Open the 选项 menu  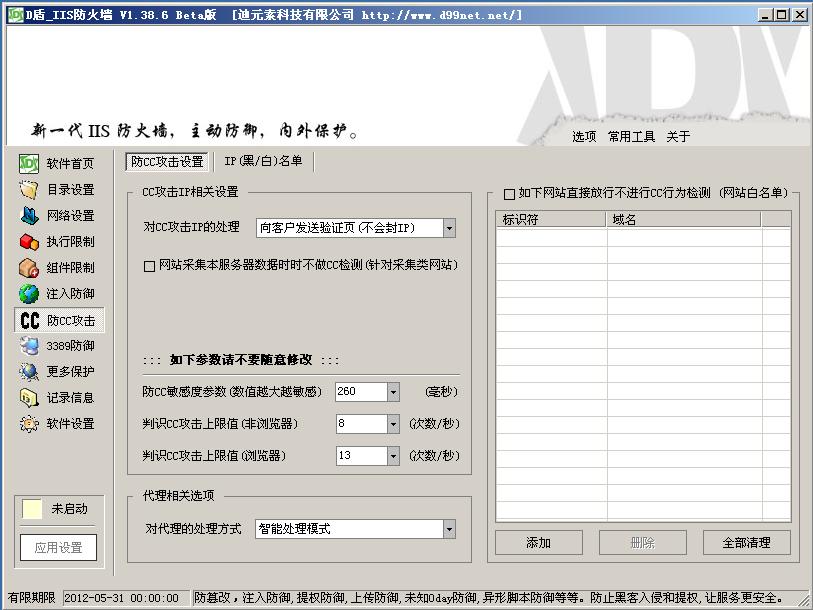pos(584,136)
